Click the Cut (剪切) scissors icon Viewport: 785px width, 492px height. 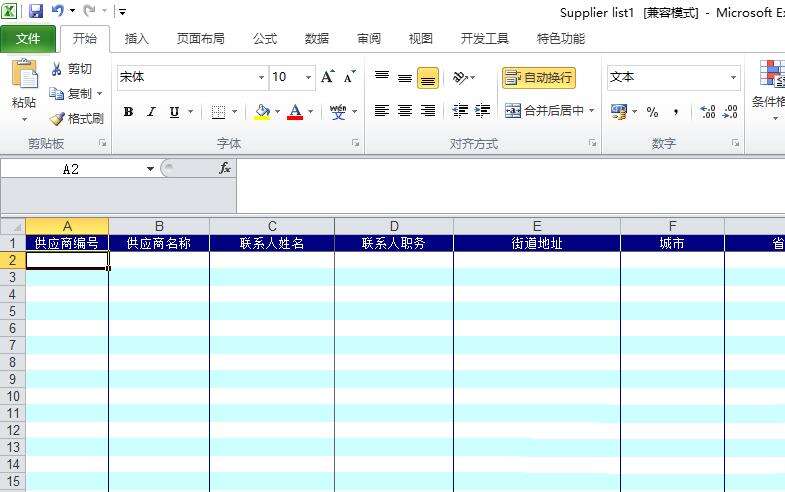coord(56,69)
